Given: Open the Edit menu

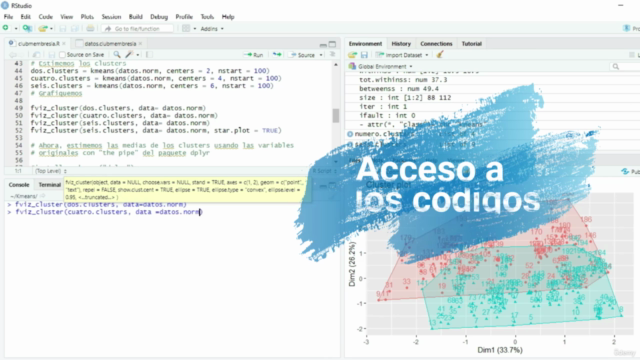Looking at the screenshot, I should (25, 17).
